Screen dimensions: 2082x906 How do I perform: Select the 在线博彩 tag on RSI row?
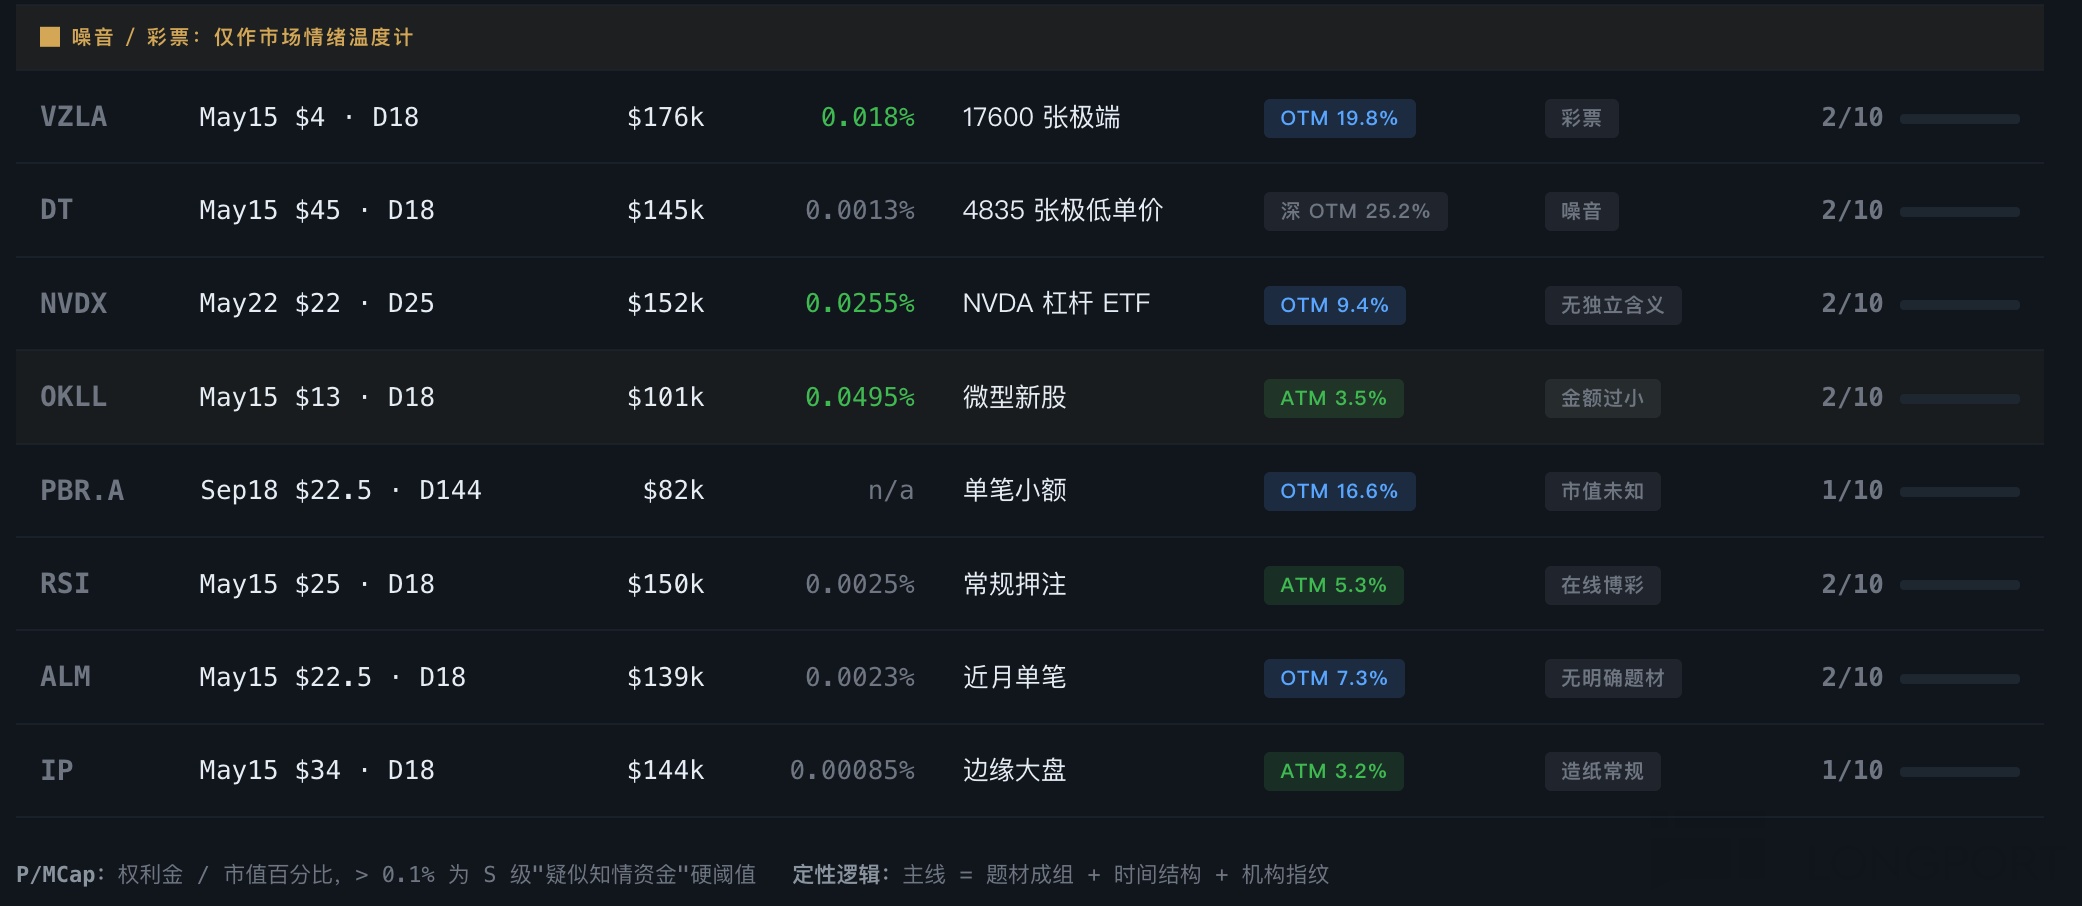click(1601, 585)
